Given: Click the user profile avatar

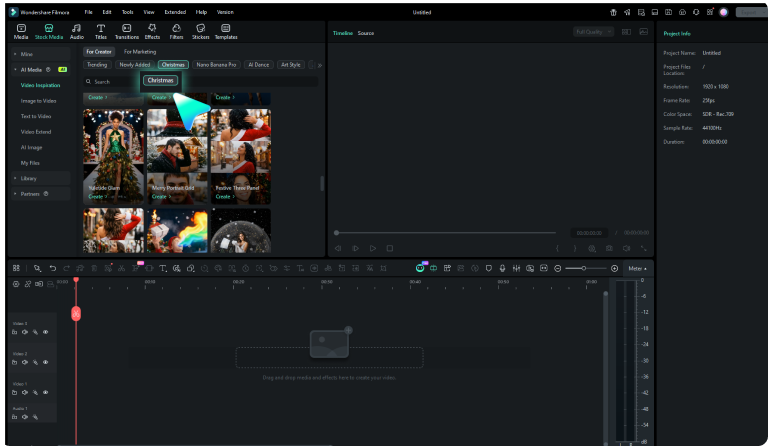Looking at the screenshot, I should pos(723,12).
